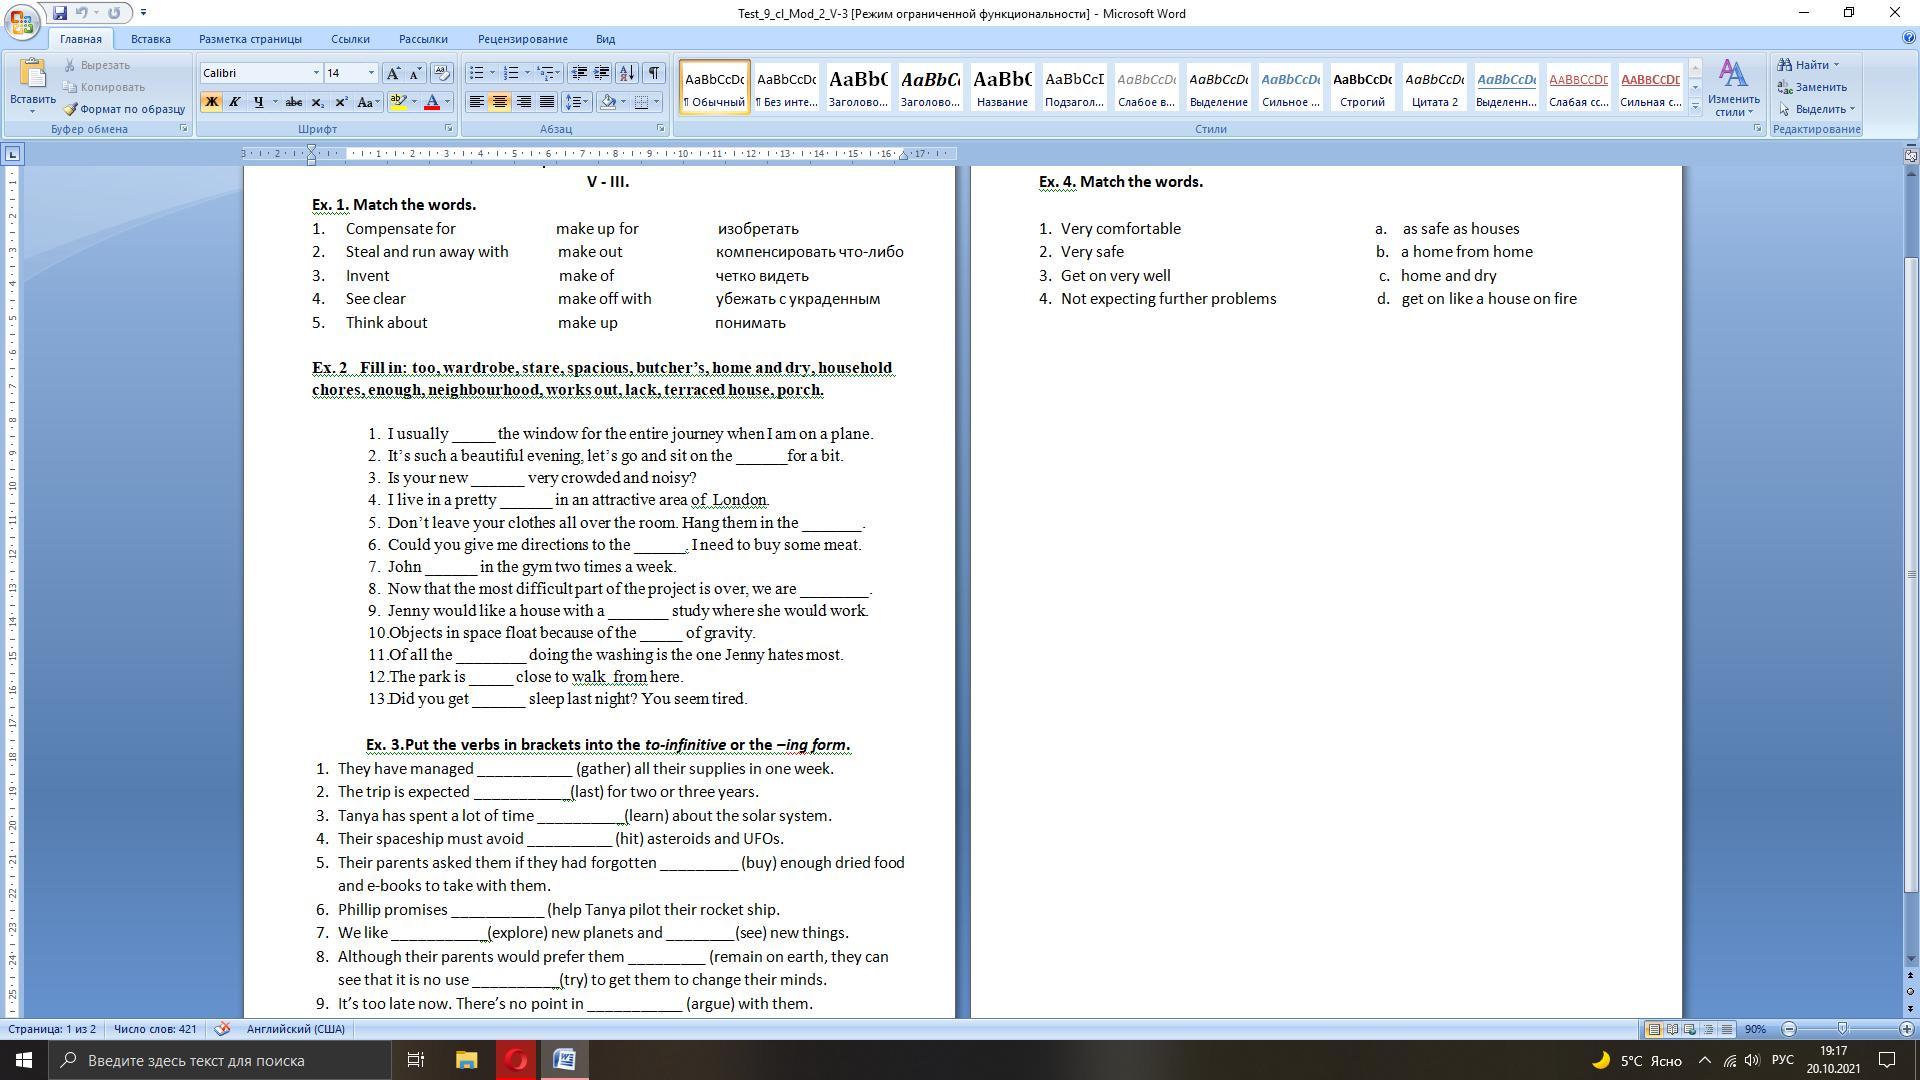1920x1080 pixels.
Task: Click the Clear Formatting eraser icon
Action: click(442, 73)
